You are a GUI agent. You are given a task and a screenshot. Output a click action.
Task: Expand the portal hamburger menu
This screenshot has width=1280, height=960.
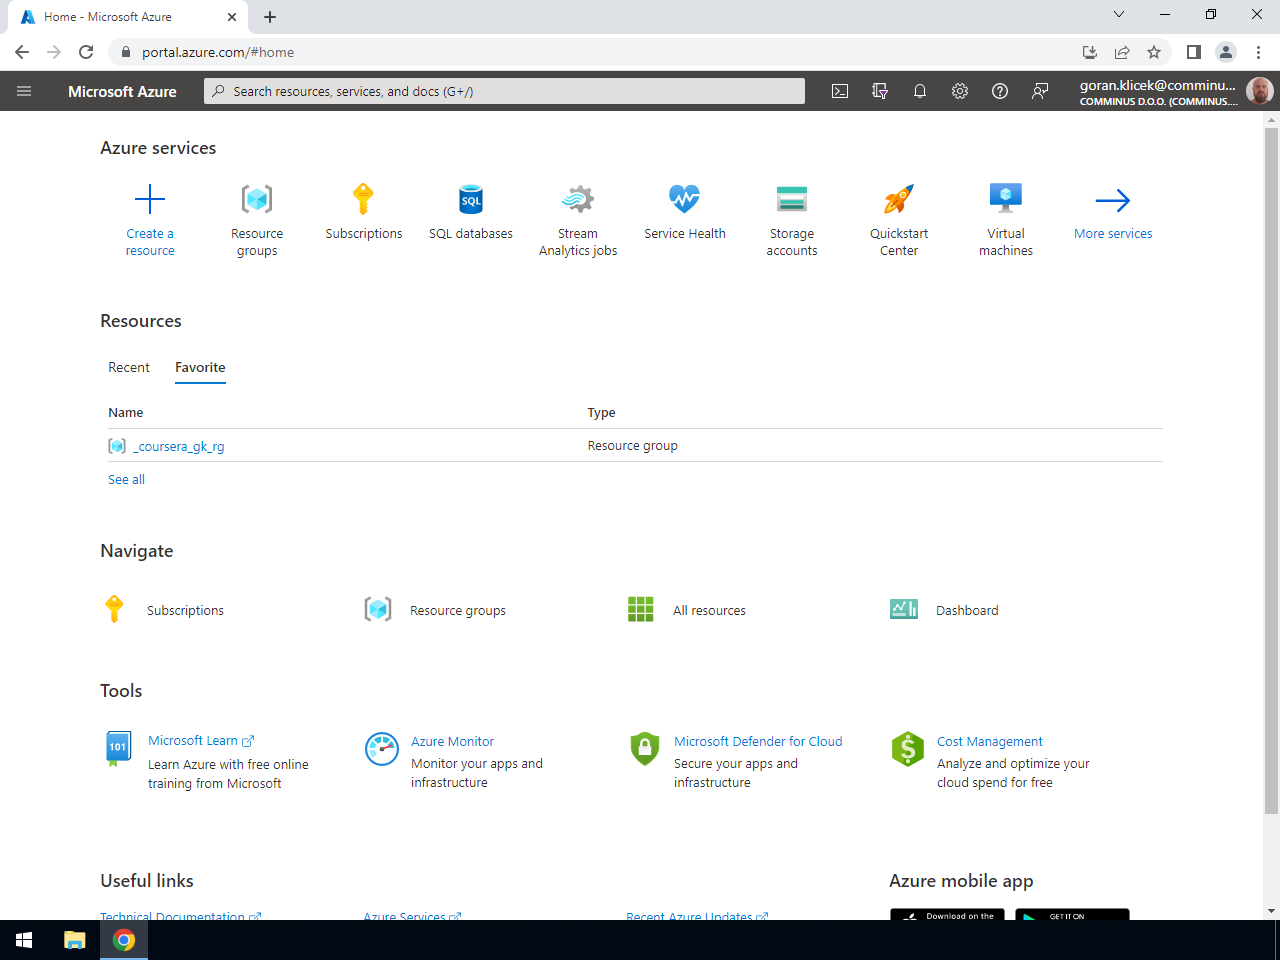coord(24,91)
